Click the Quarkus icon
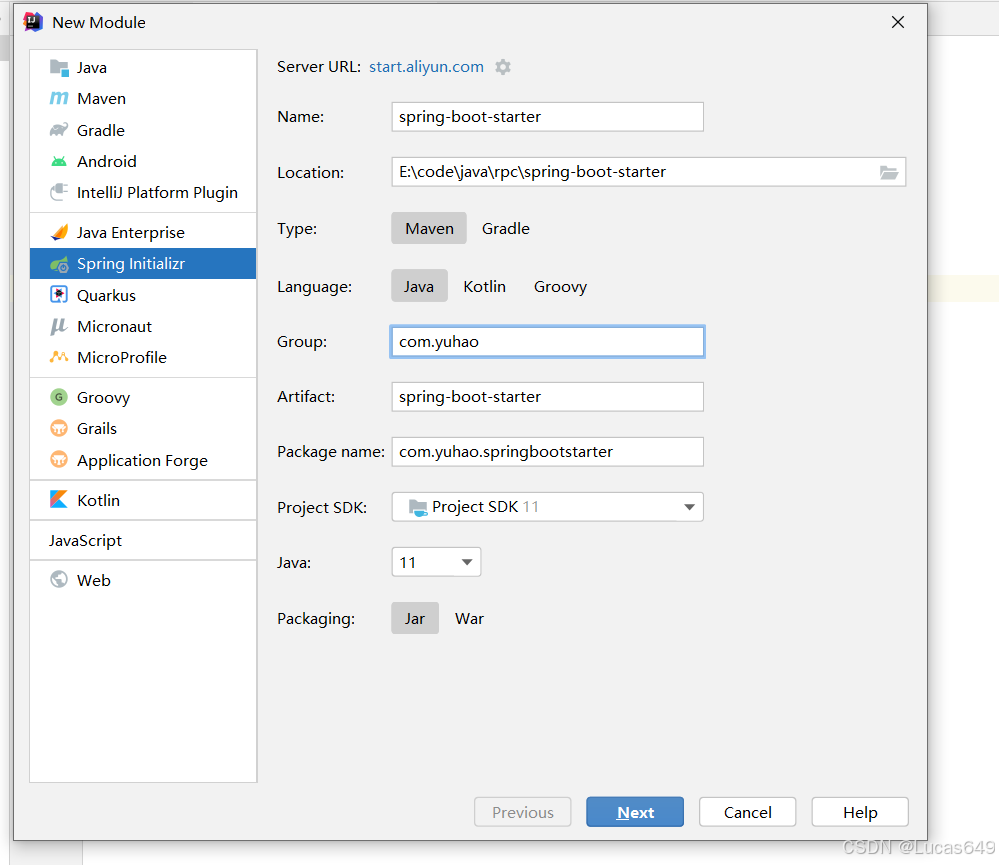Image resolution: width=999 pixels, height=865 pixels. pyautogui.click(x=59, y=295)
